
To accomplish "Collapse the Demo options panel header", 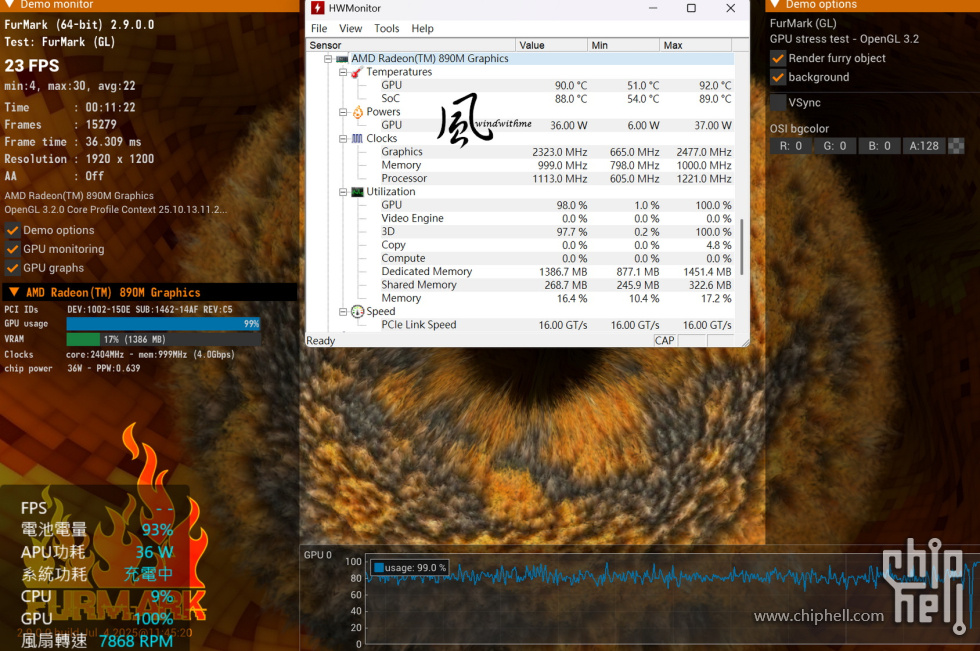I will pyautogui.click(x=775, y=5).
